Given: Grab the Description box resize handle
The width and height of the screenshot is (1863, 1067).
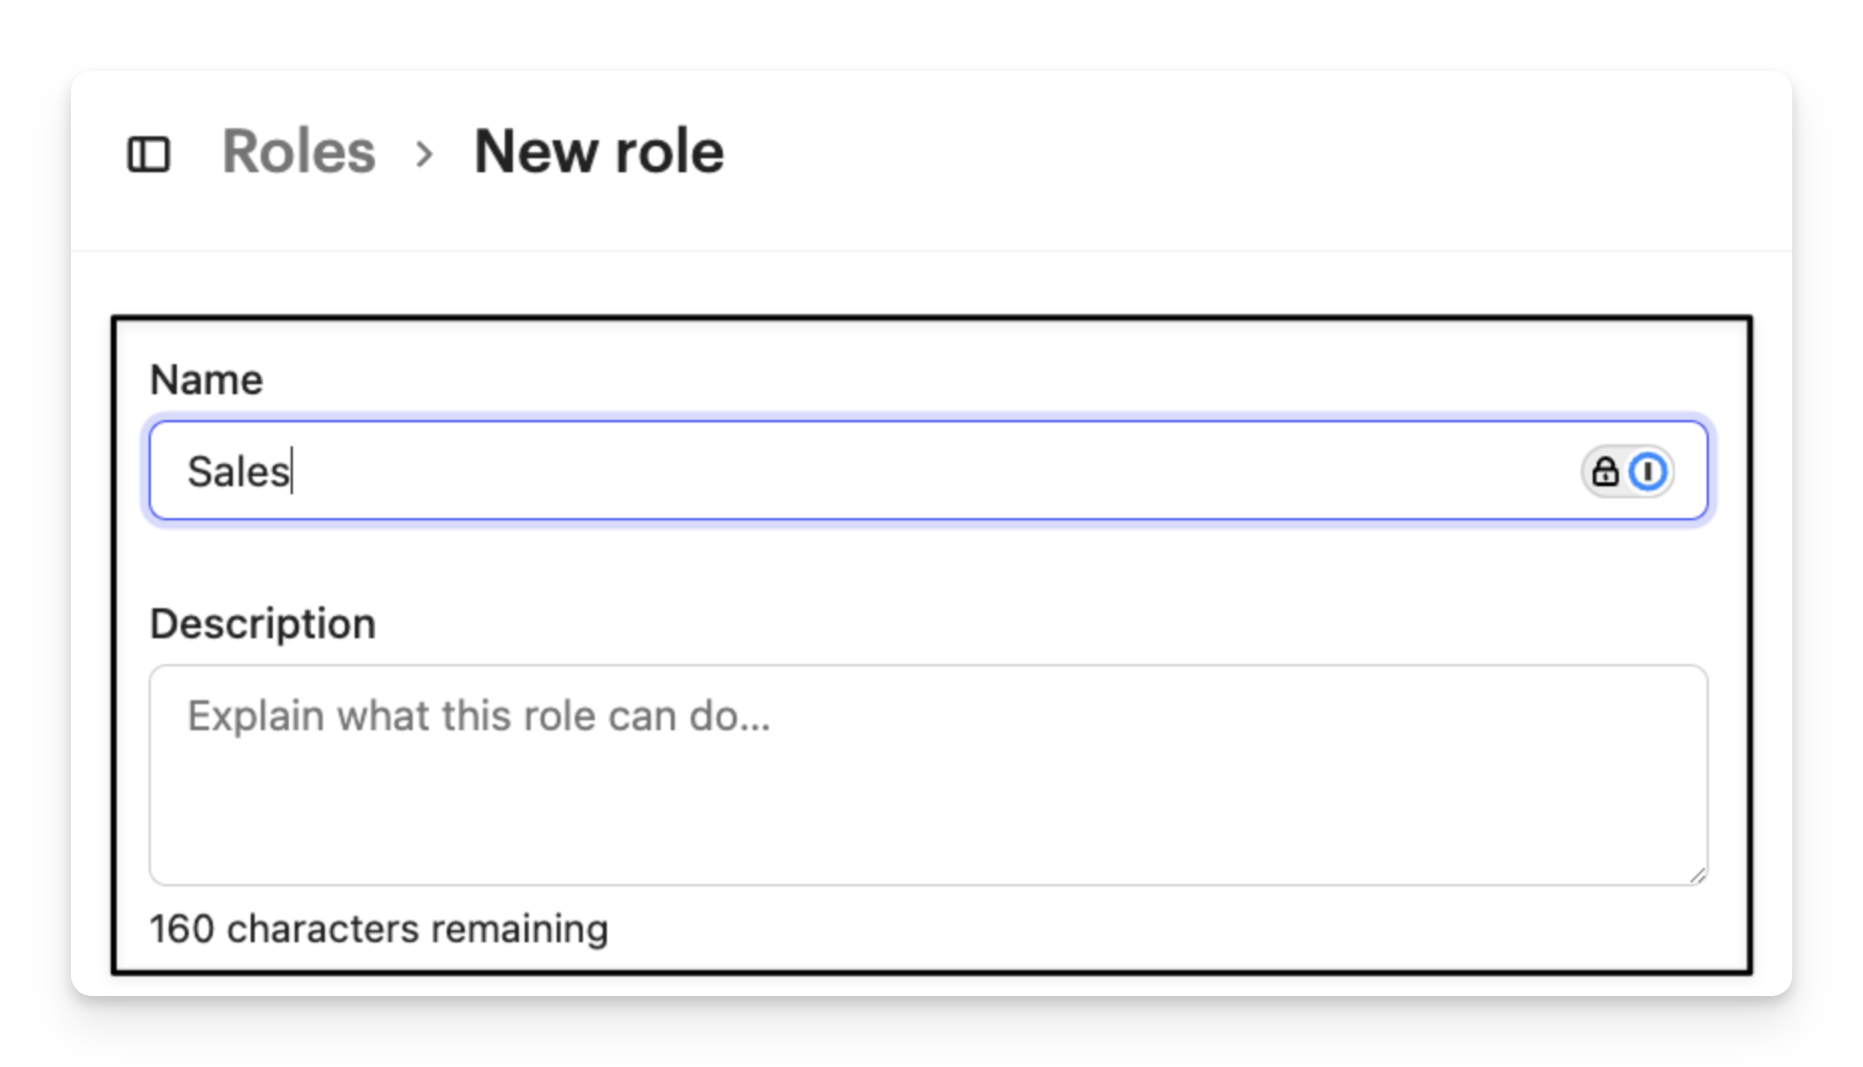Looking at the screenshot, I should [x=1697, y=875].
